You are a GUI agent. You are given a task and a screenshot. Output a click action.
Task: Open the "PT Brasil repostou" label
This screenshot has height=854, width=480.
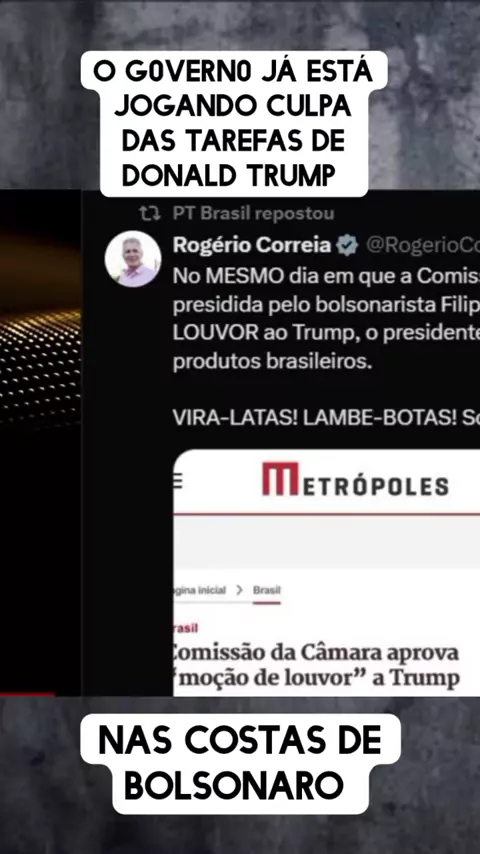click(253, 214)
